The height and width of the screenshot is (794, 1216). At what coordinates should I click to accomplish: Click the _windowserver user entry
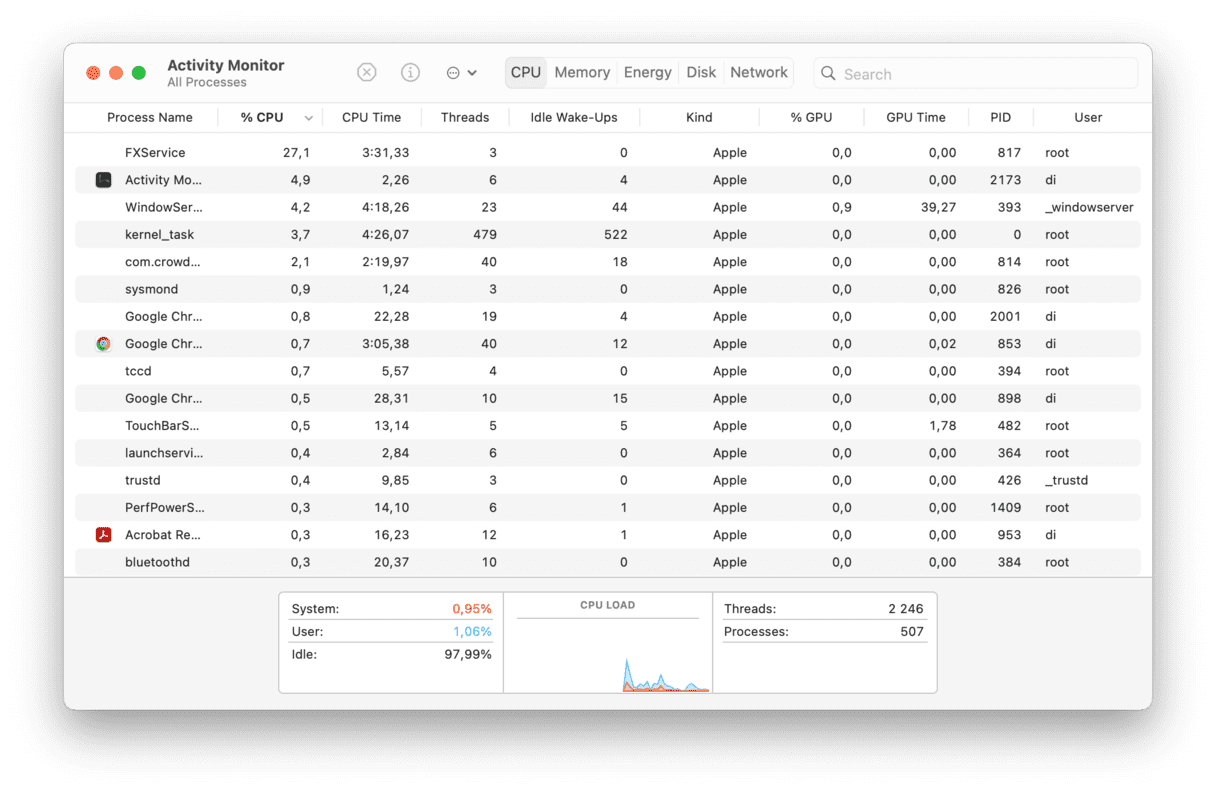click(1089, 207)
